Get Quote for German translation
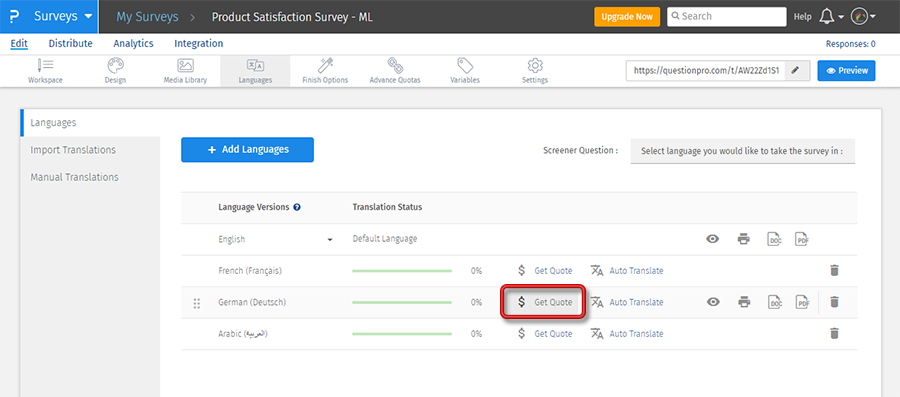900x397 pixels. (x=545, y=302)
